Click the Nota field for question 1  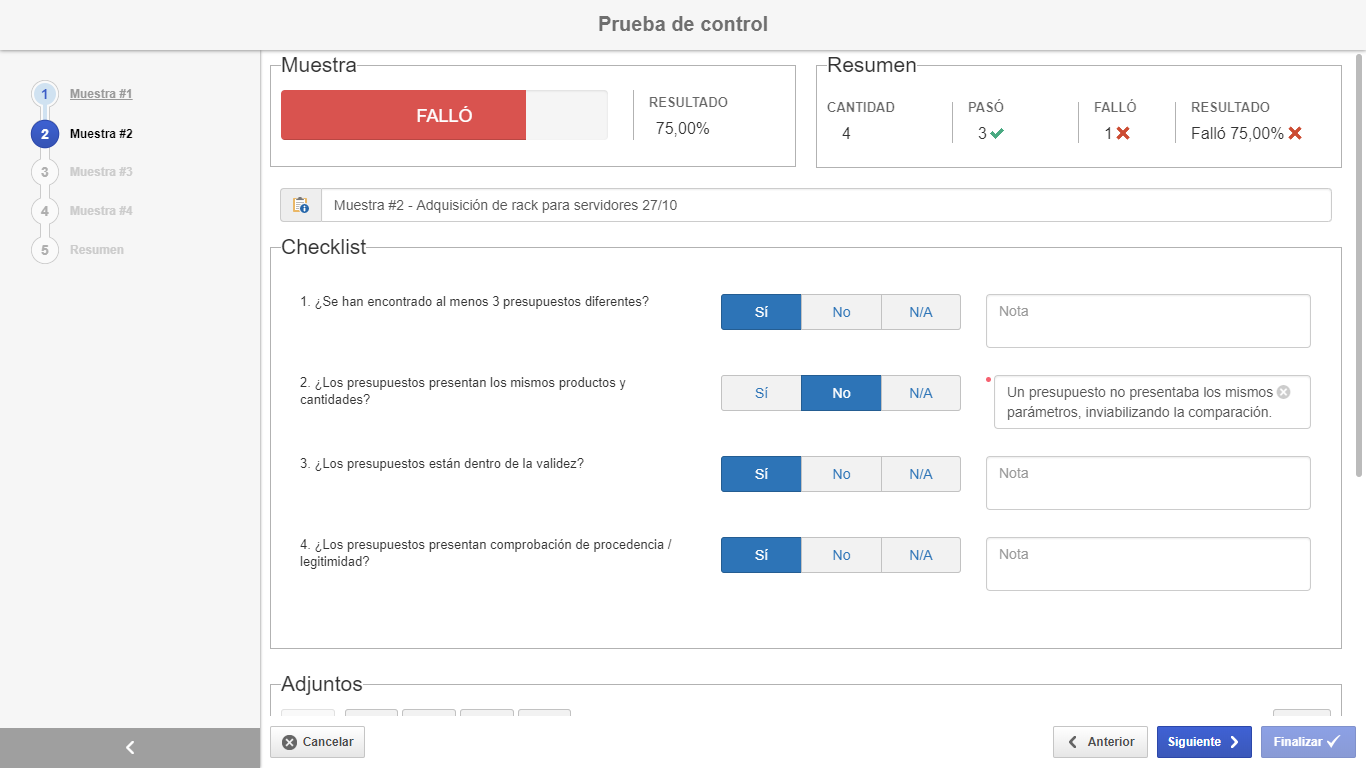[1148, 321]
